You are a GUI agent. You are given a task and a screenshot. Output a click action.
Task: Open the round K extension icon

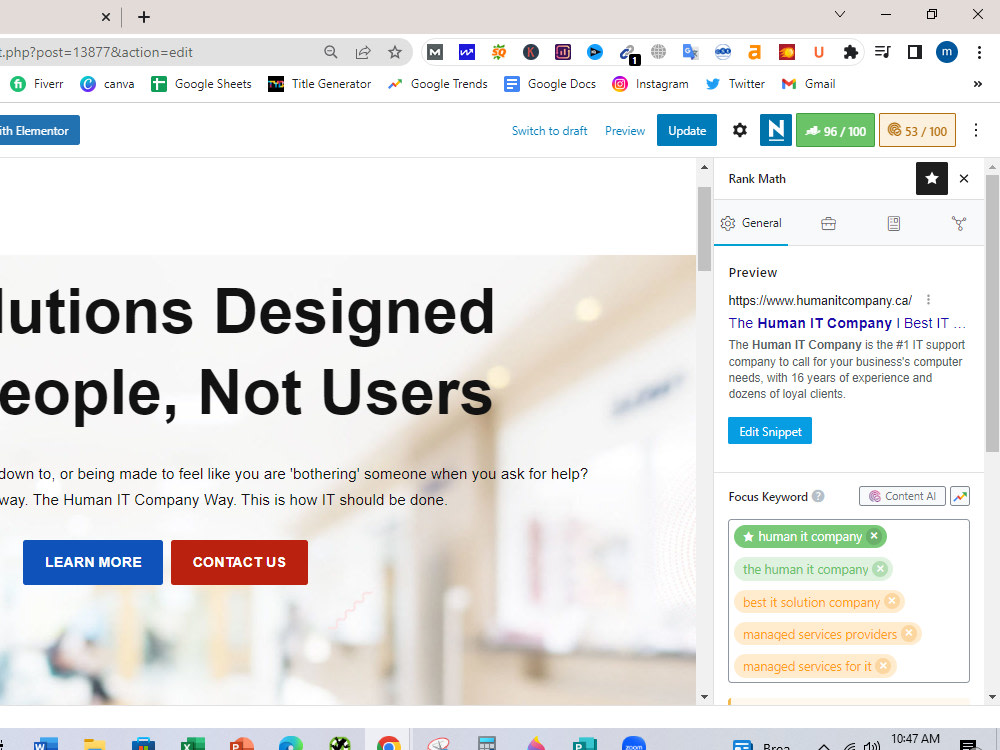click(531, 52)
